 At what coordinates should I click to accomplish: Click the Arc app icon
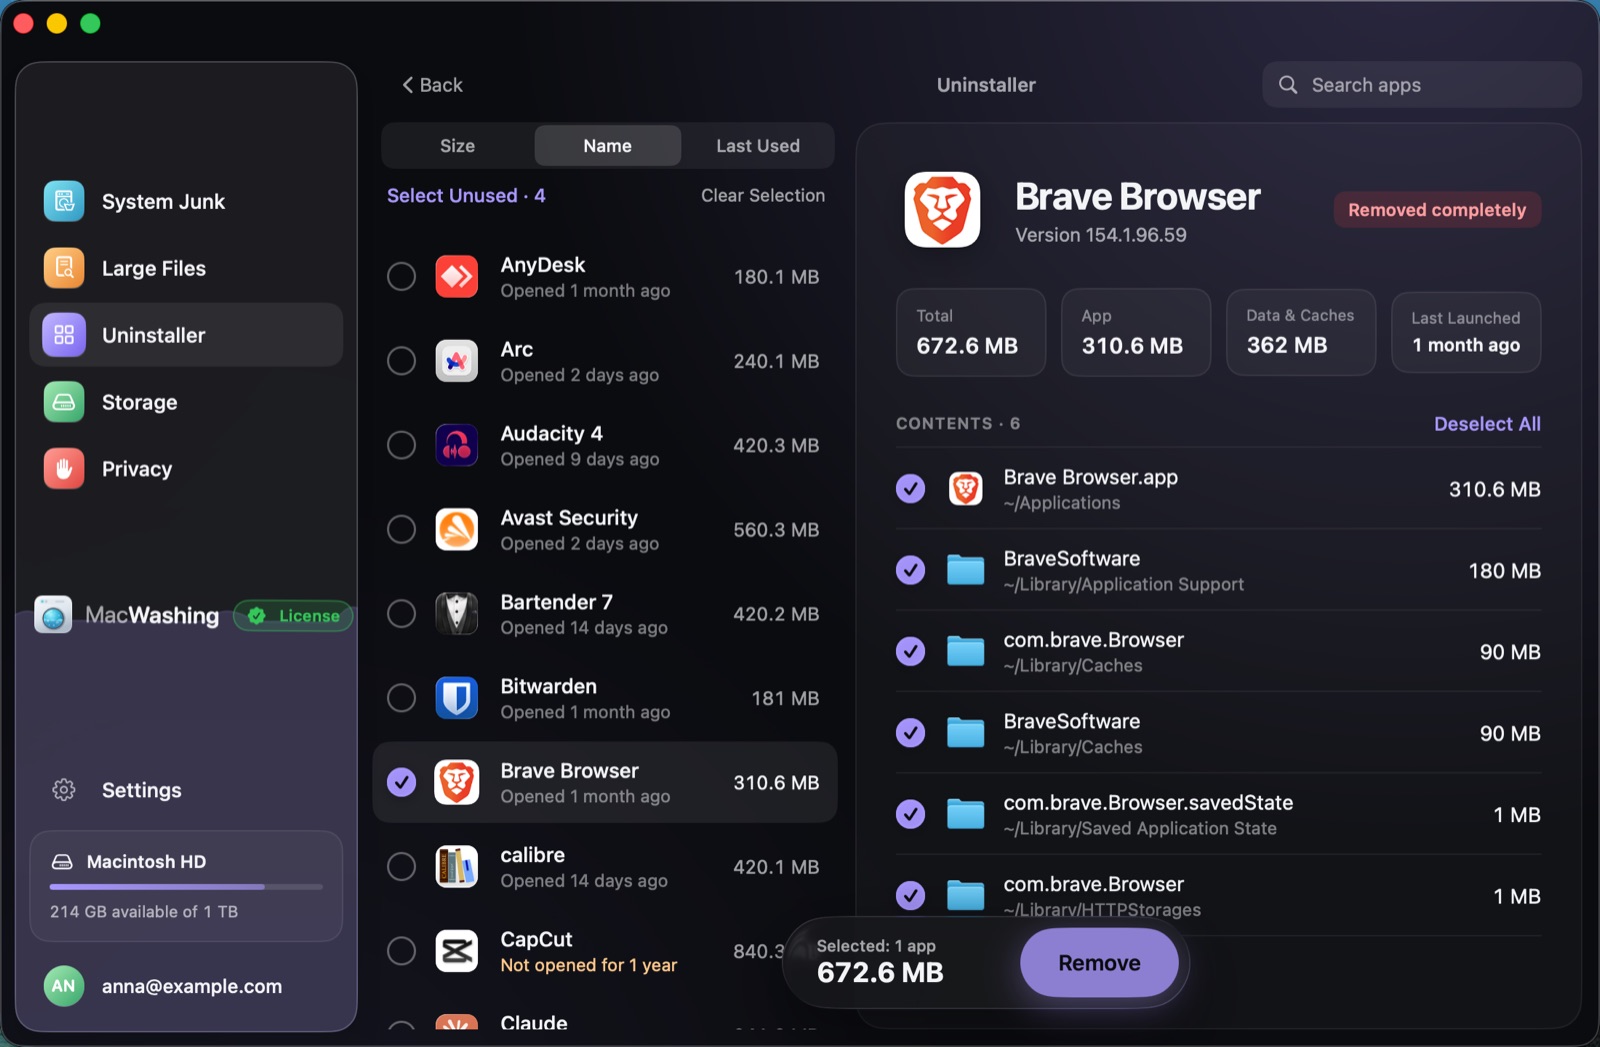coord(457,361)
